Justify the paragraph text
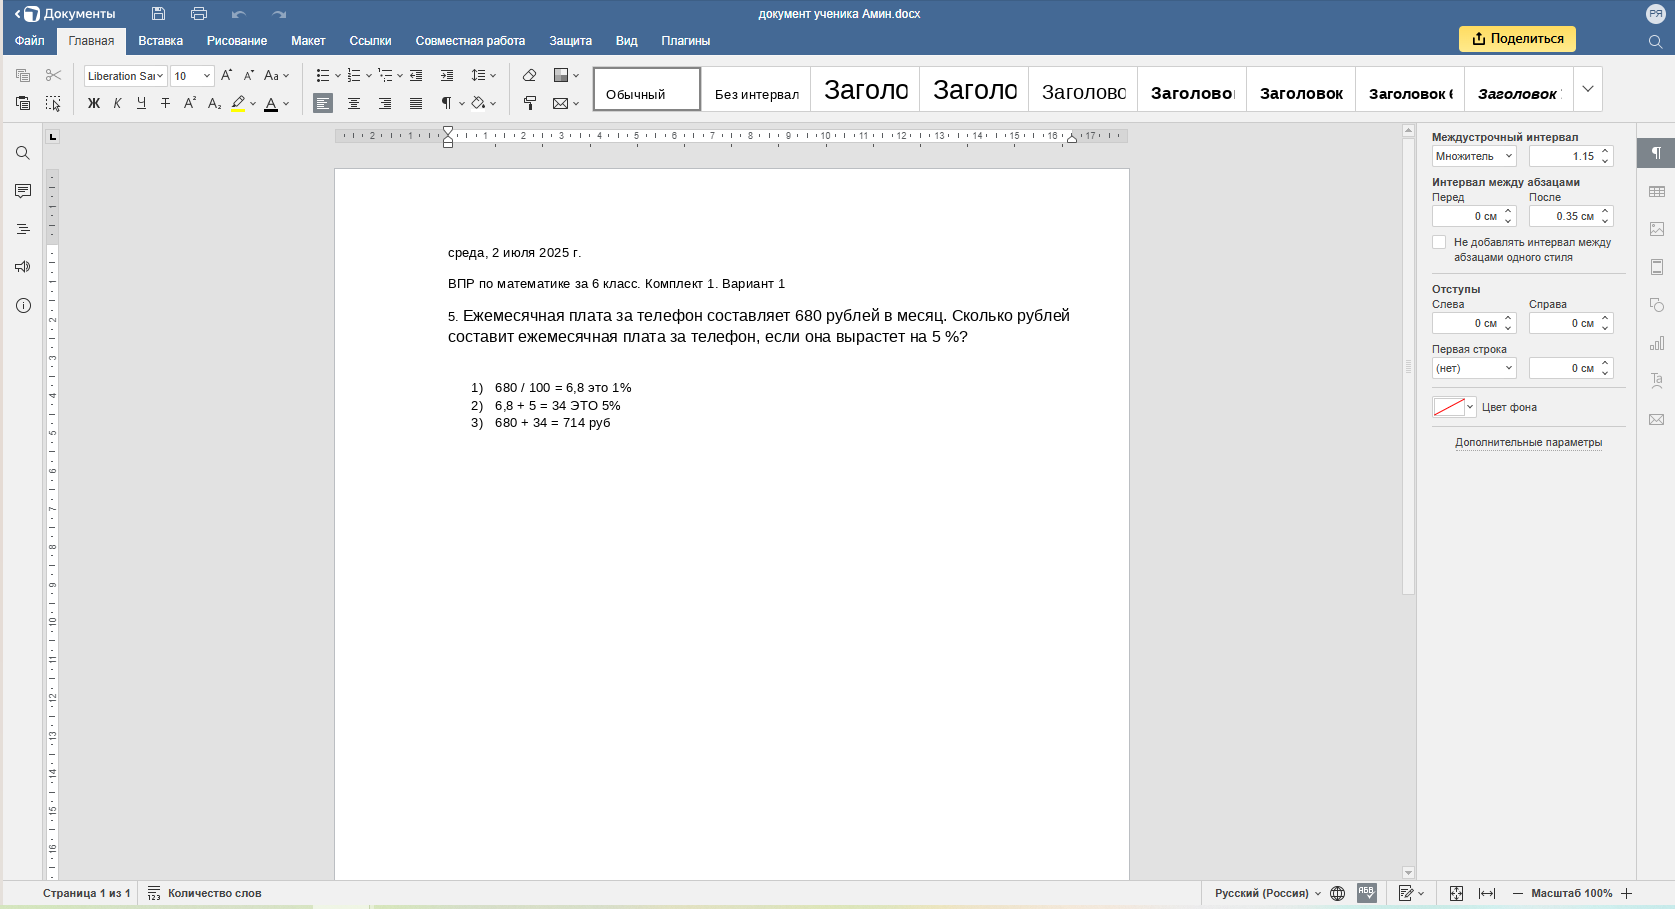1675x909 pixels. tap(416, 103)
